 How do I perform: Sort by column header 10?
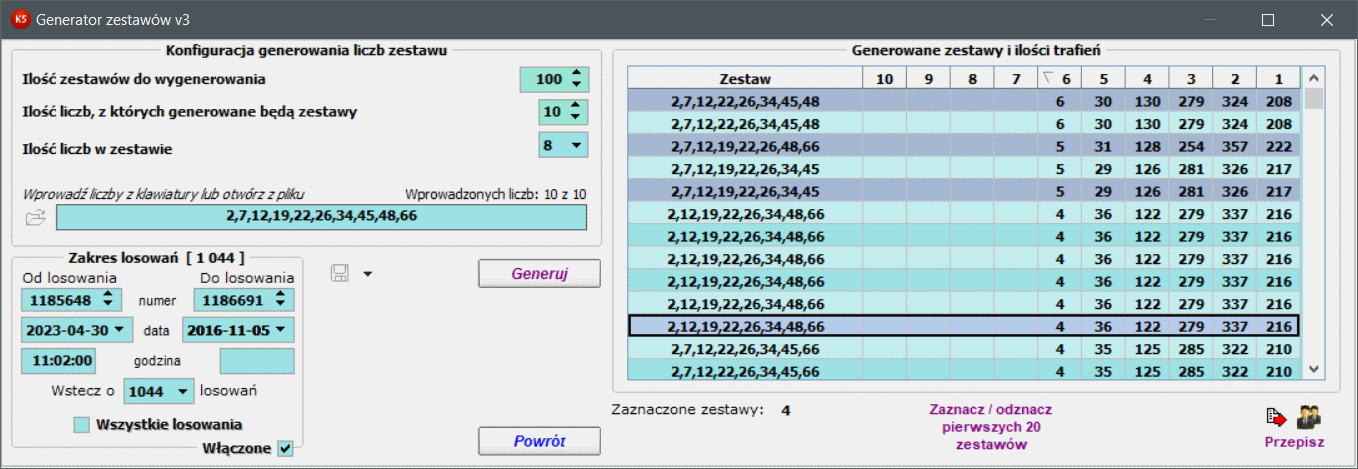coord(884,78)
